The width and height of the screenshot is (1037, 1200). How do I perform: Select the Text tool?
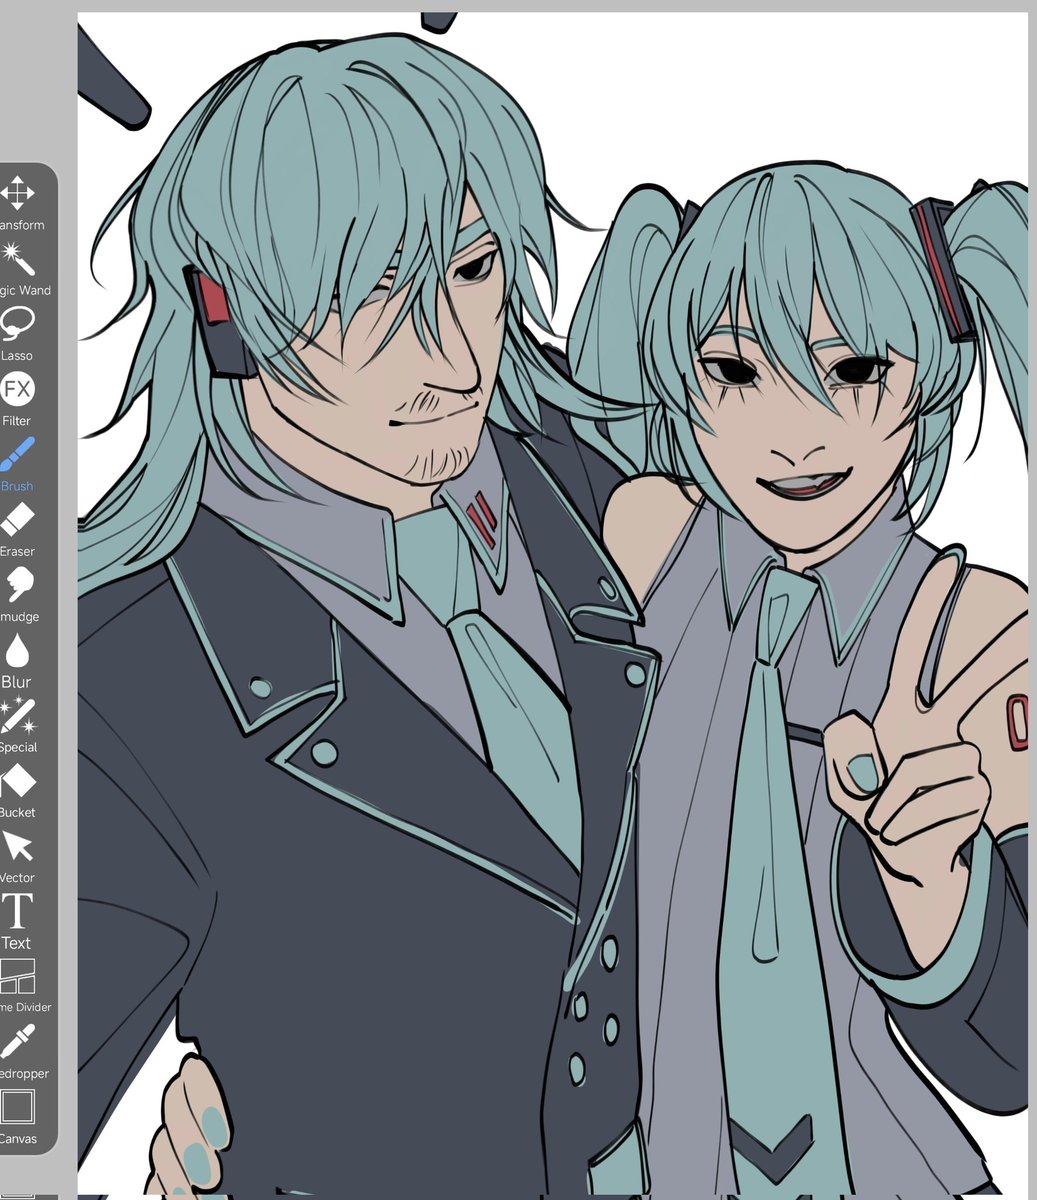pyautogui.click(x=18, y=920)
